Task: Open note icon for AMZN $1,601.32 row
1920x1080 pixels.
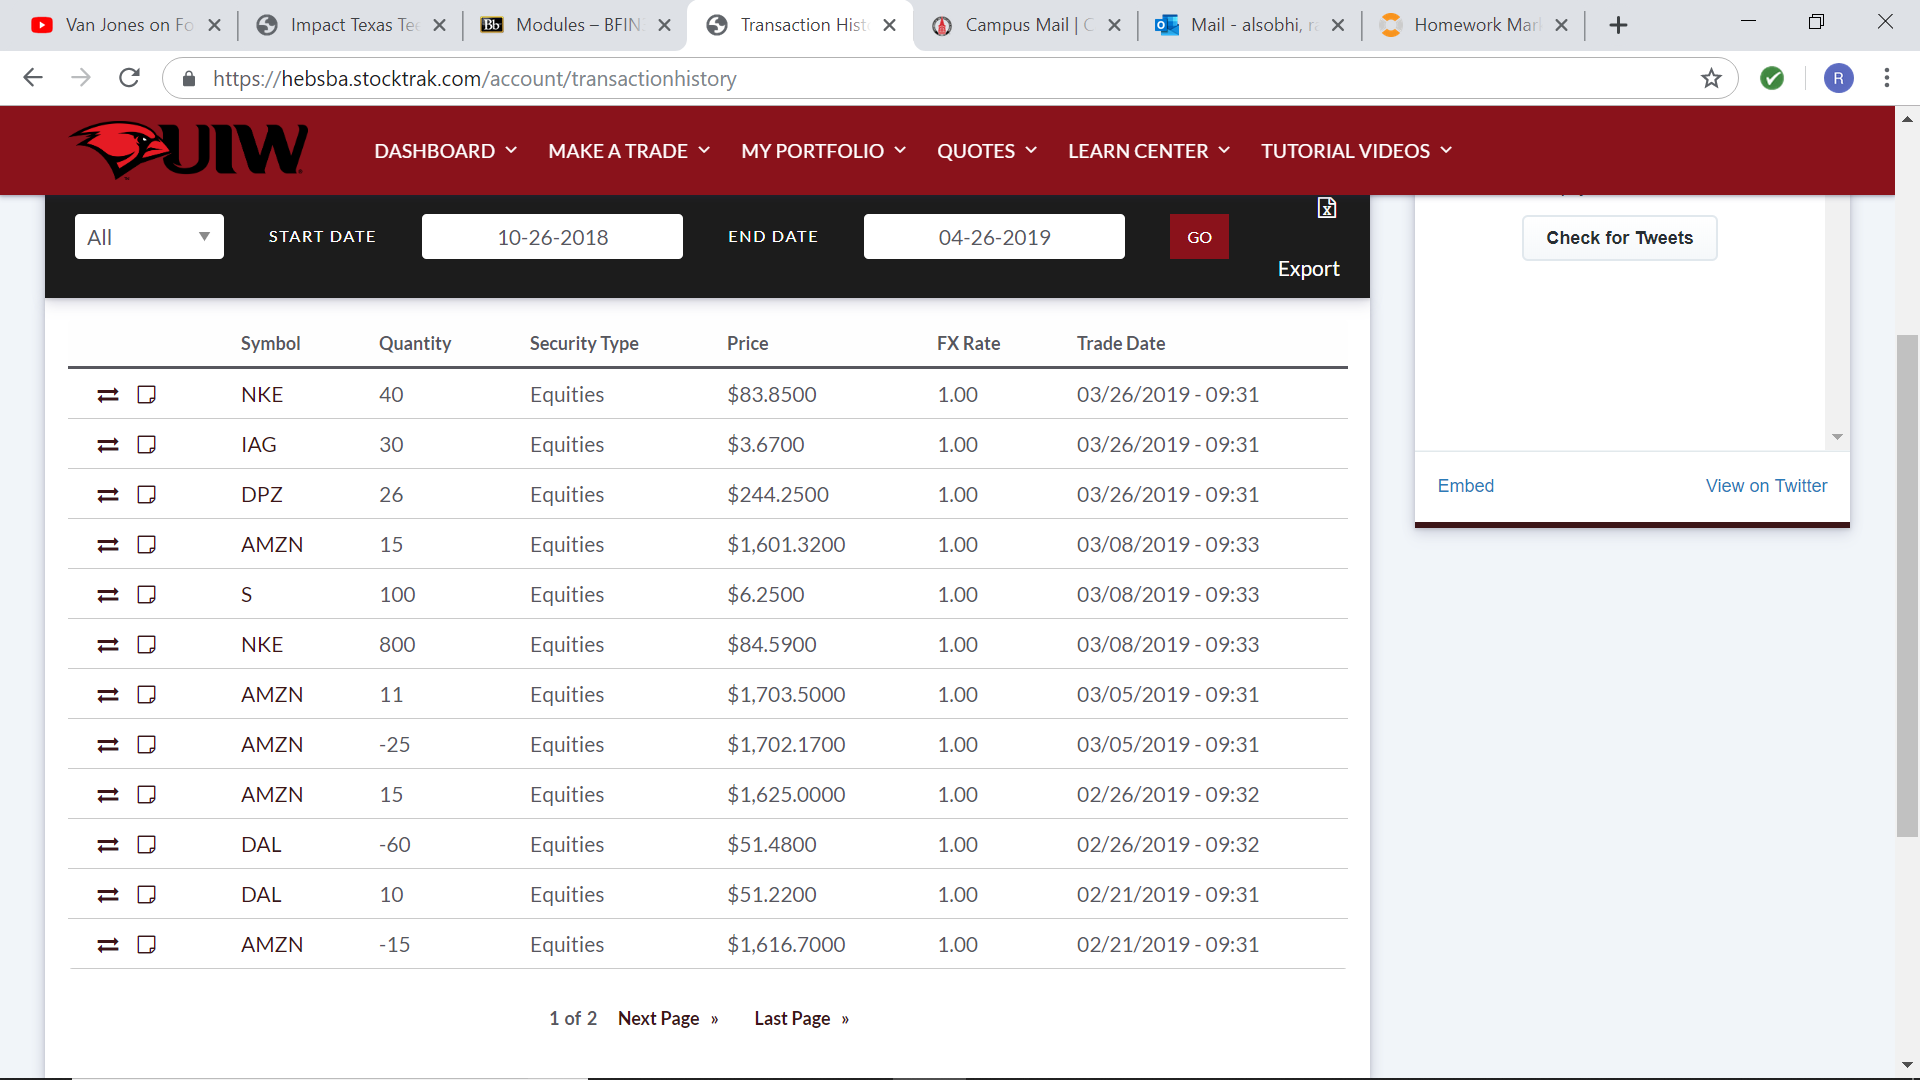Action: coord(146,545)
